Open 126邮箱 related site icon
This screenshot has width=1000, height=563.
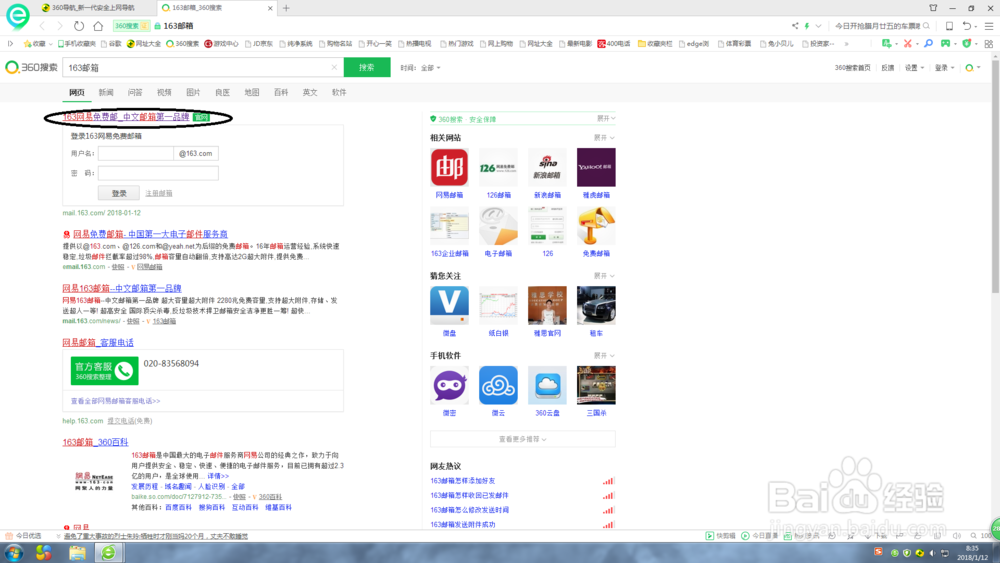pos(498,167)
